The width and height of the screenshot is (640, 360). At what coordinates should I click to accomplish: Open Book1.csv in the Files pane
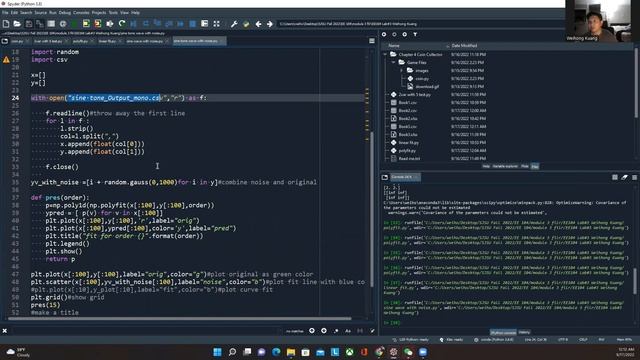click(x=407, y=102)
